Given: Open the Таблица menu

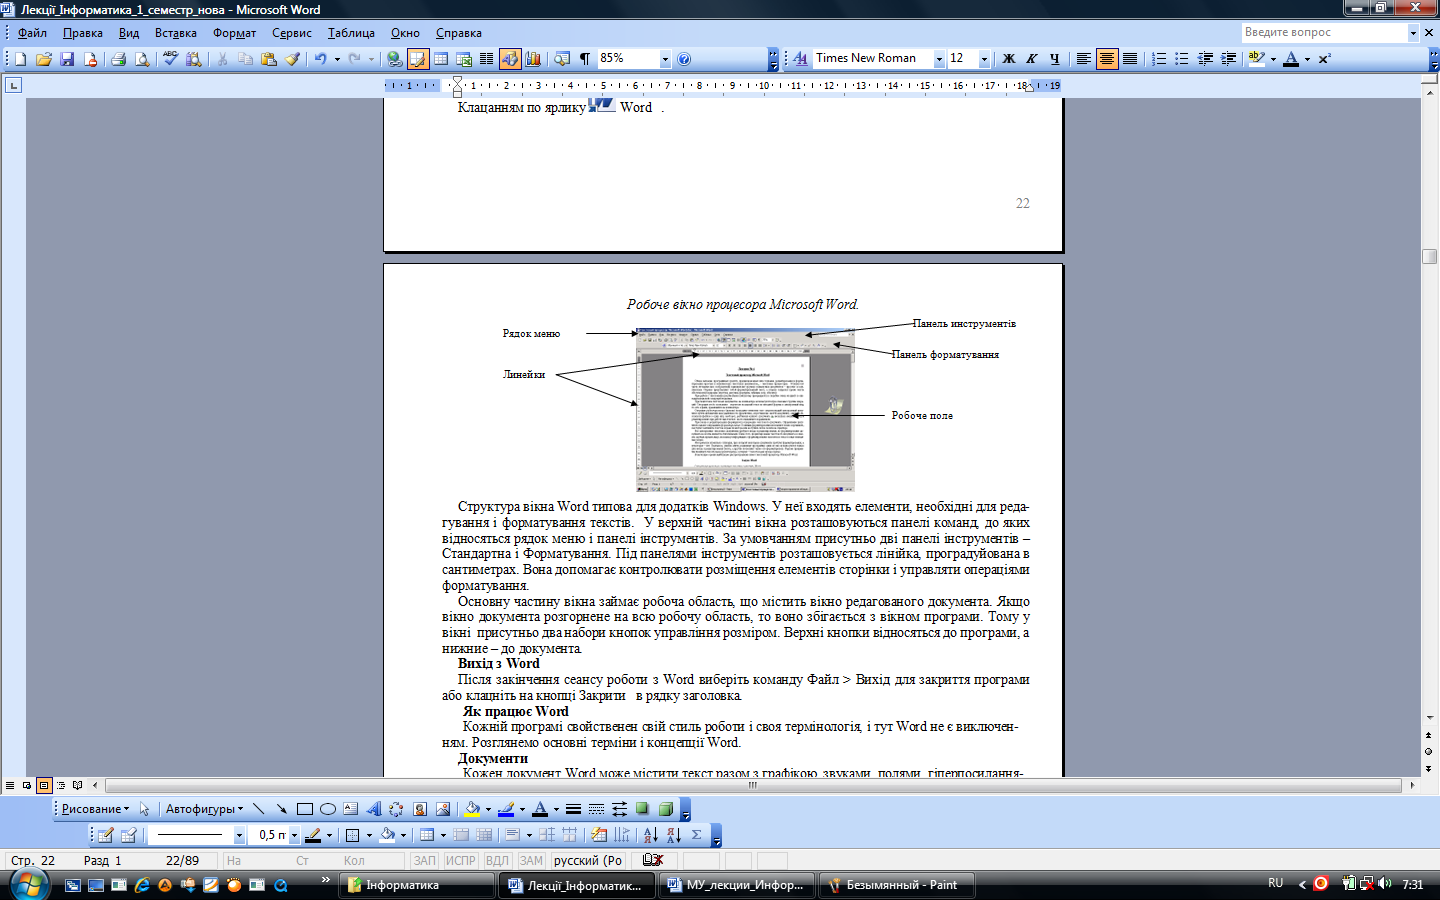Looking at the screenshot, I should coord(351,33).
